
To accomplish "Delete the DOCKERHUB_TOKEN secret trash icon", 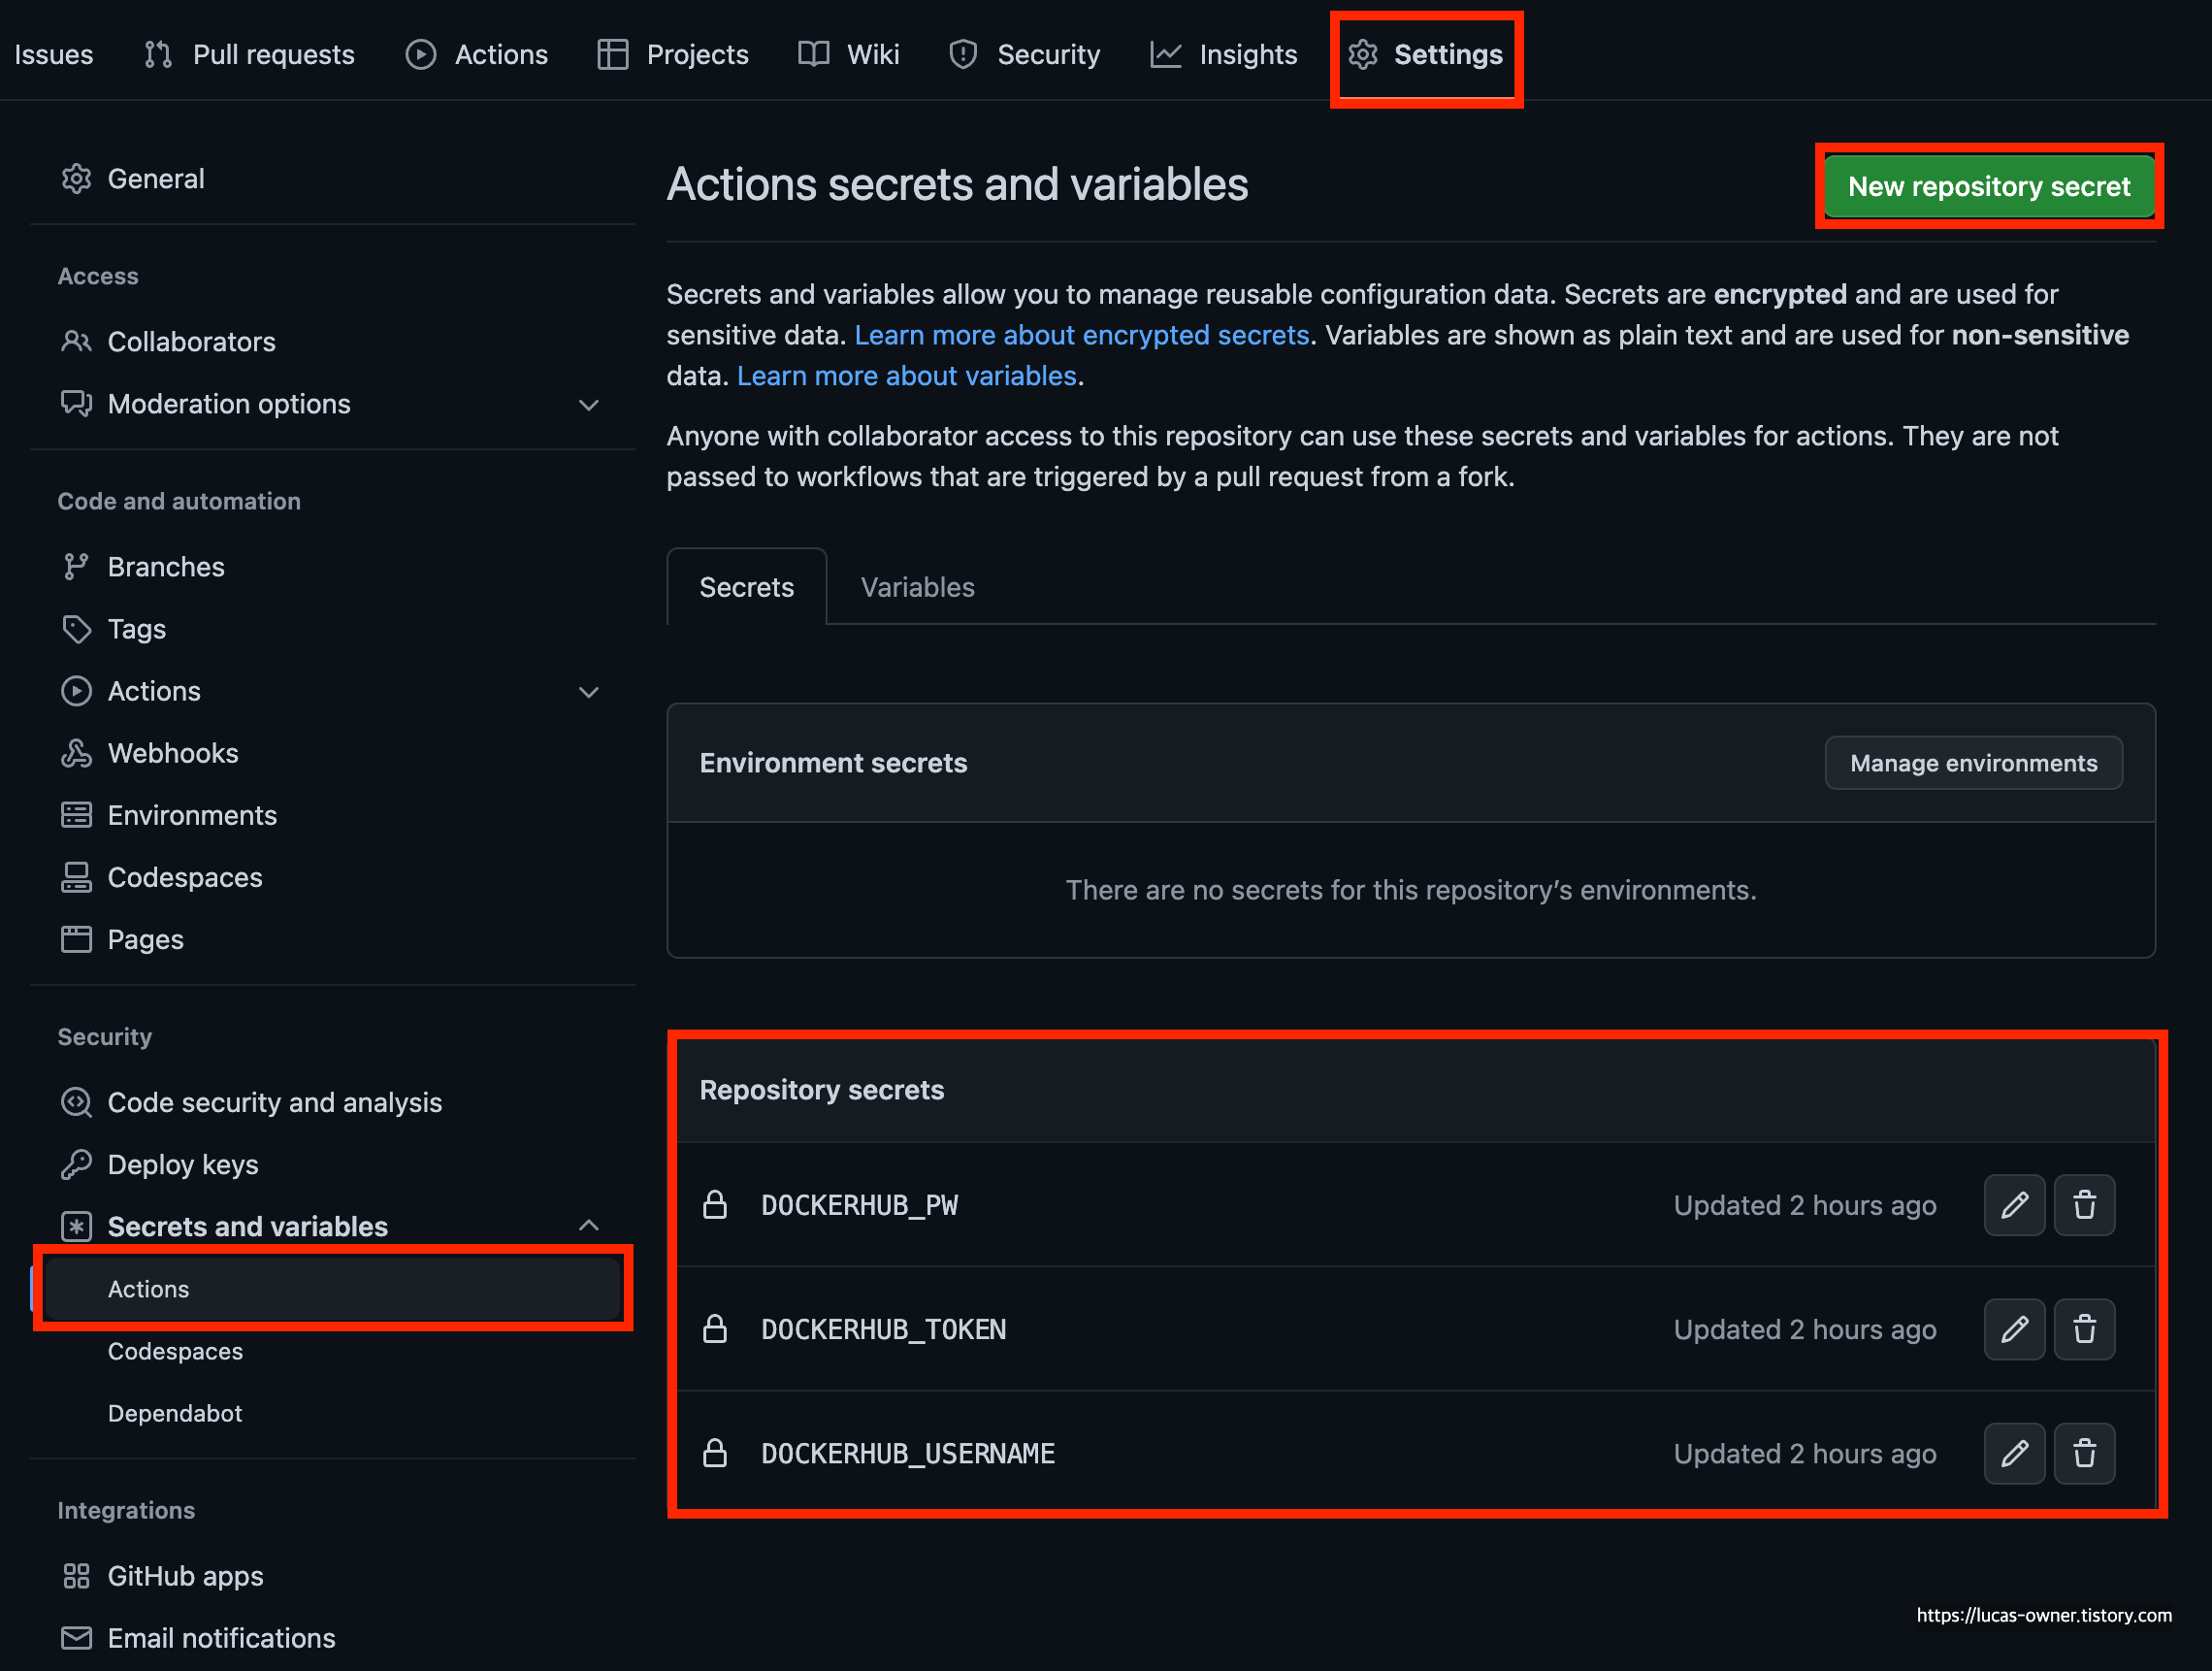I will [2084, 1329].
